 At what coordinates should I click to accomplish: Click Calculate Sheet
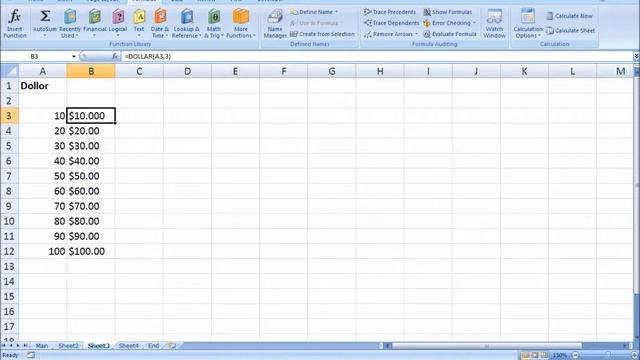click(571, 31)
